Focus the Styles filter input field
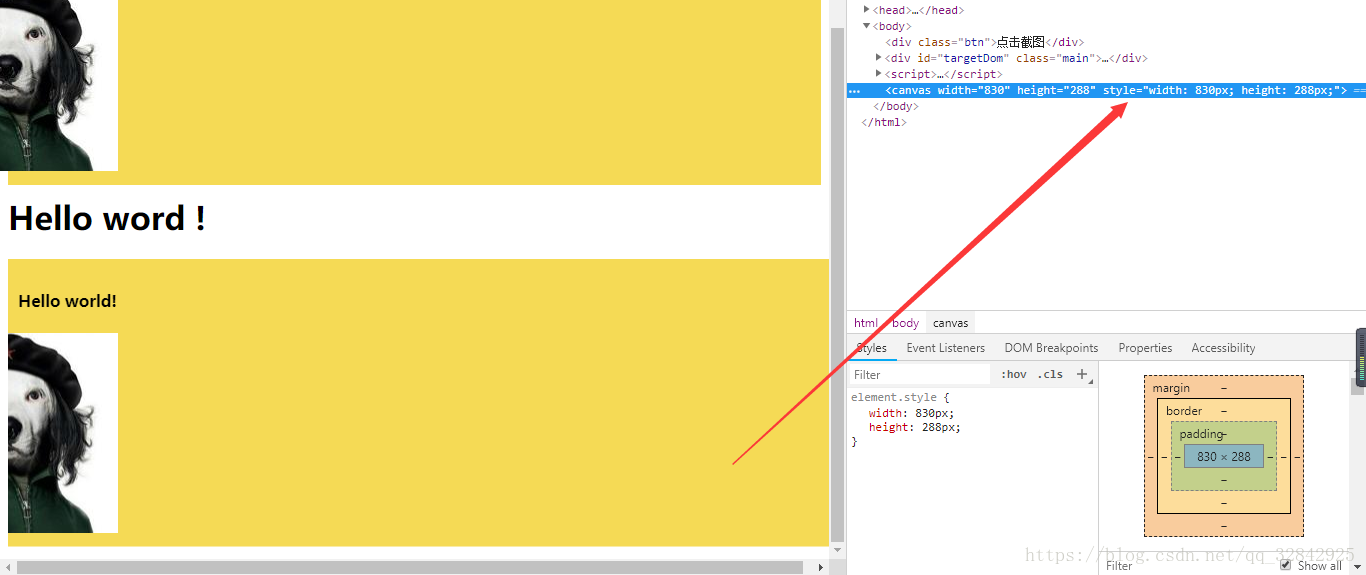The height and width of the screenshot is (575, 1366). (920, 374)
